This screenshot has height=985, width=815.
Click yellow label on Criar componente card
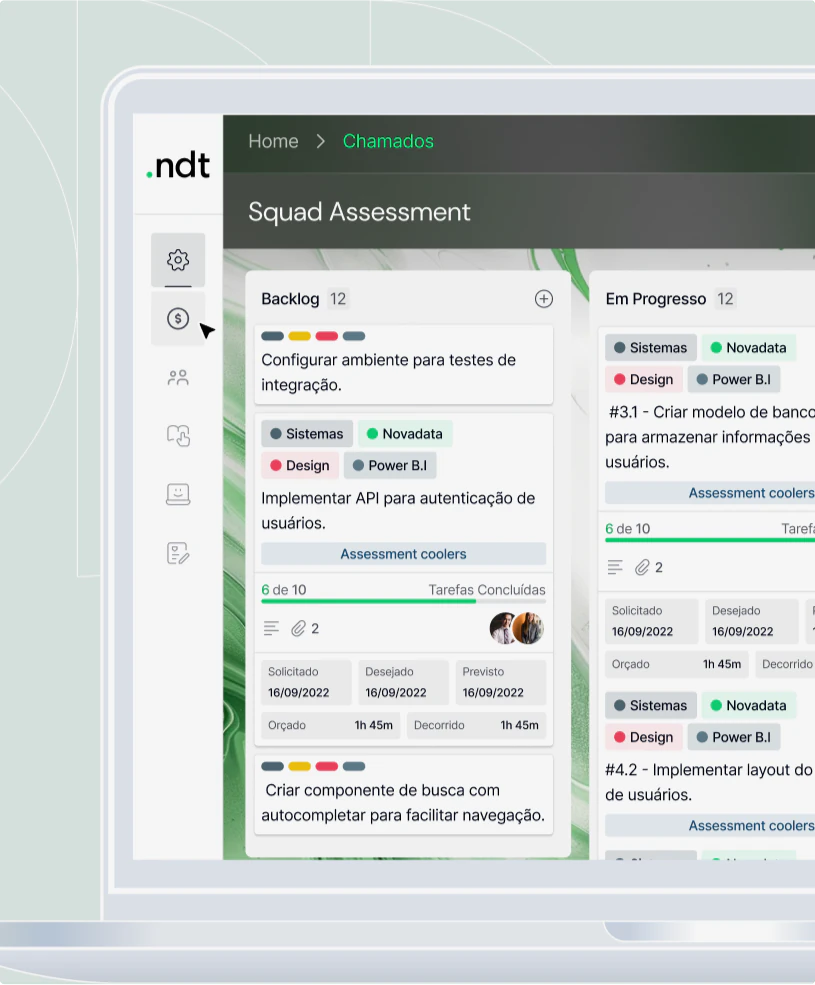tap(299, 766)
